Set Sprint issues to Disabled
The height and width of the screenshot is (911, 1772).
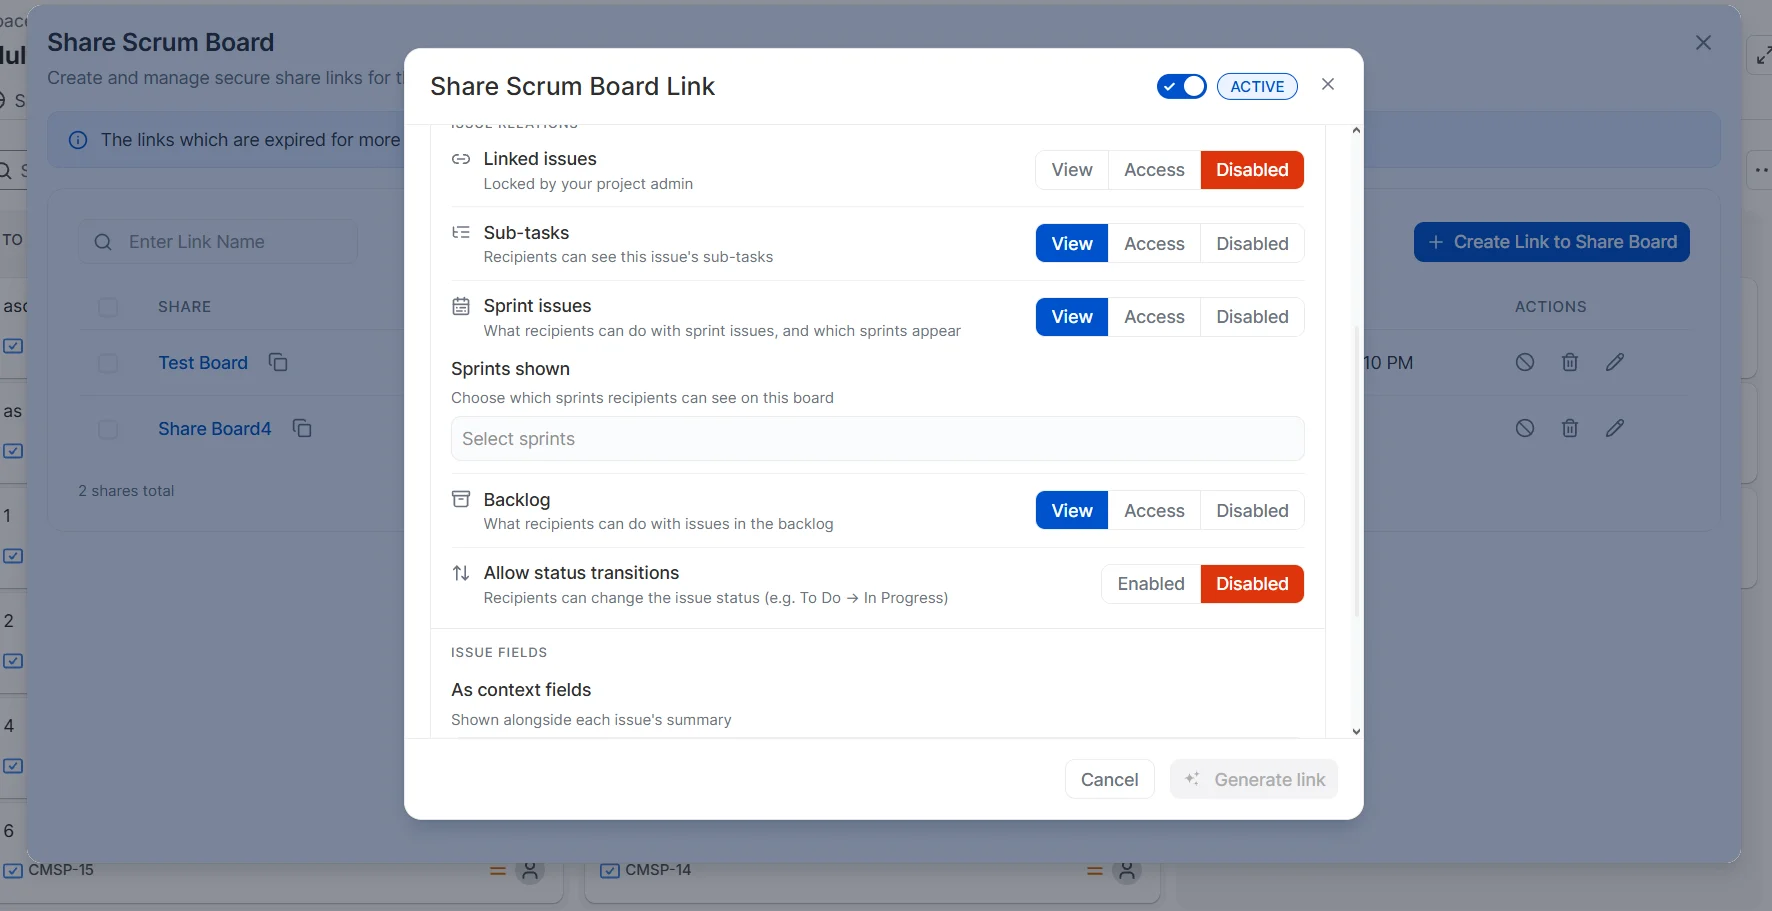coord(1252,317)
